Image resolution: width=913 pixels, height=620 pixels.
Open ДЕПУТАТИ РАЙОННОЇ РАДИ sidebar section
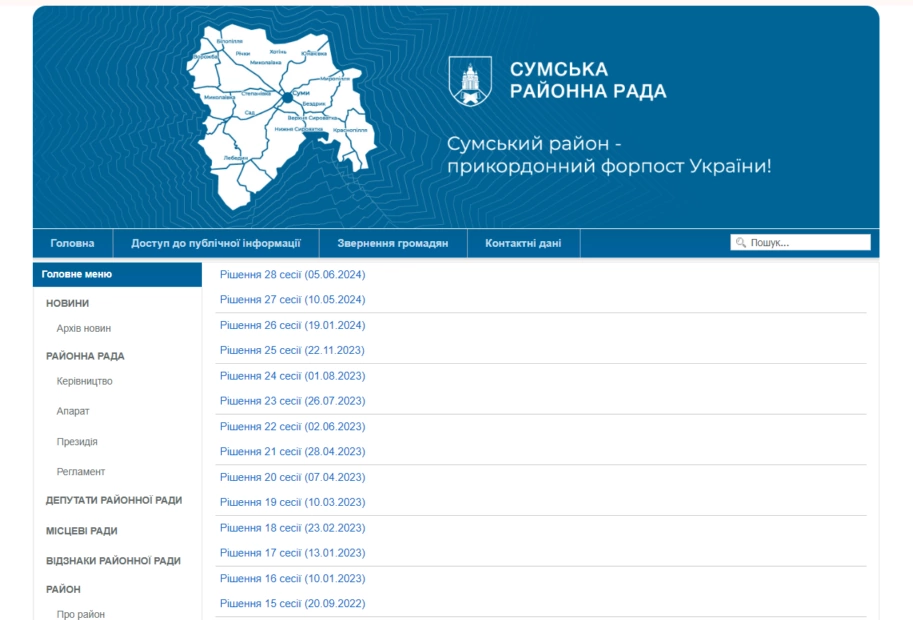114,500
